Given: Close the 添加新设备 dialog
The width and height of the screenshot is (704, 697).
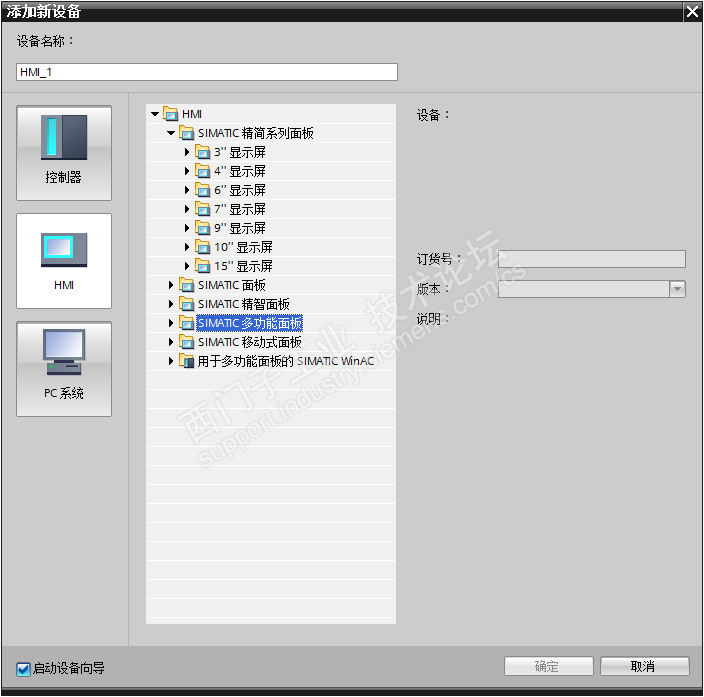Looking at the screenshot, I should tap(693, 12).
